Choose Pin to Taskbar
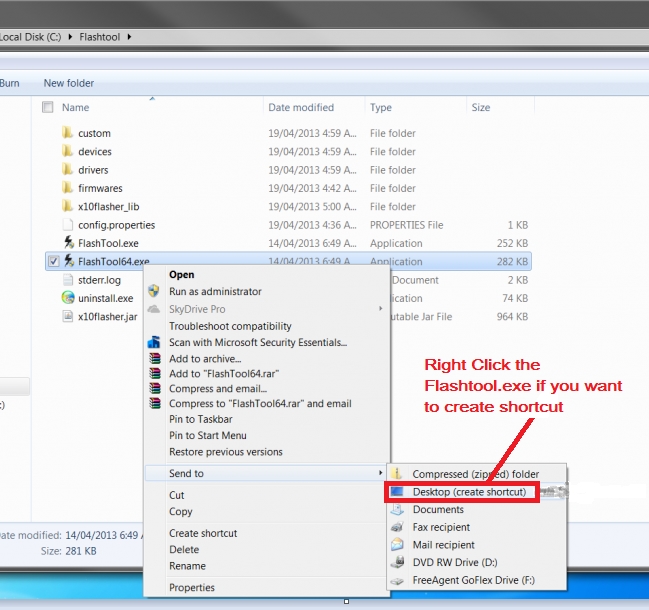Image resolution: width=649 pixels, height=610 pixels. click(x=201, y=419)
